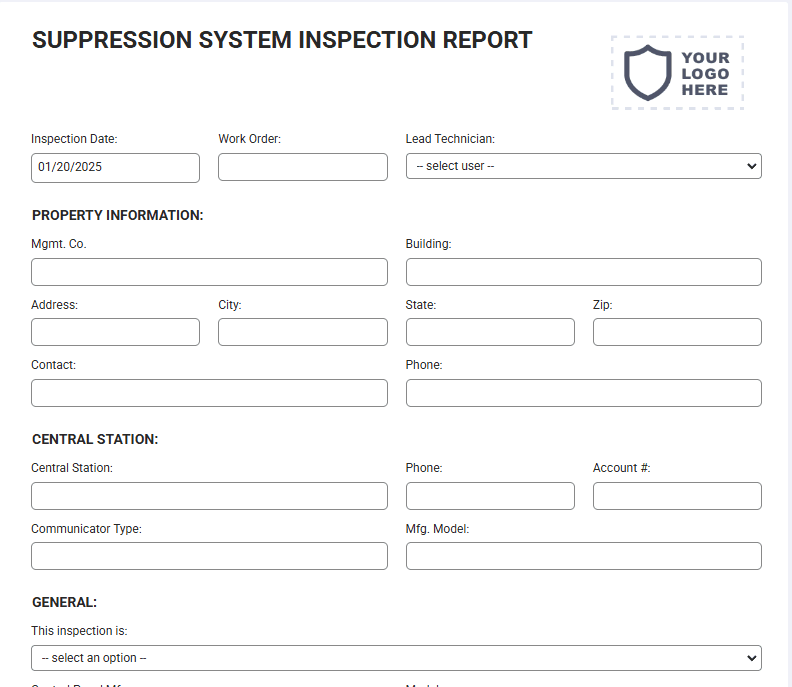Click the Central Station Phone field
The image size is (792, 687).
(x=490, y=496)
